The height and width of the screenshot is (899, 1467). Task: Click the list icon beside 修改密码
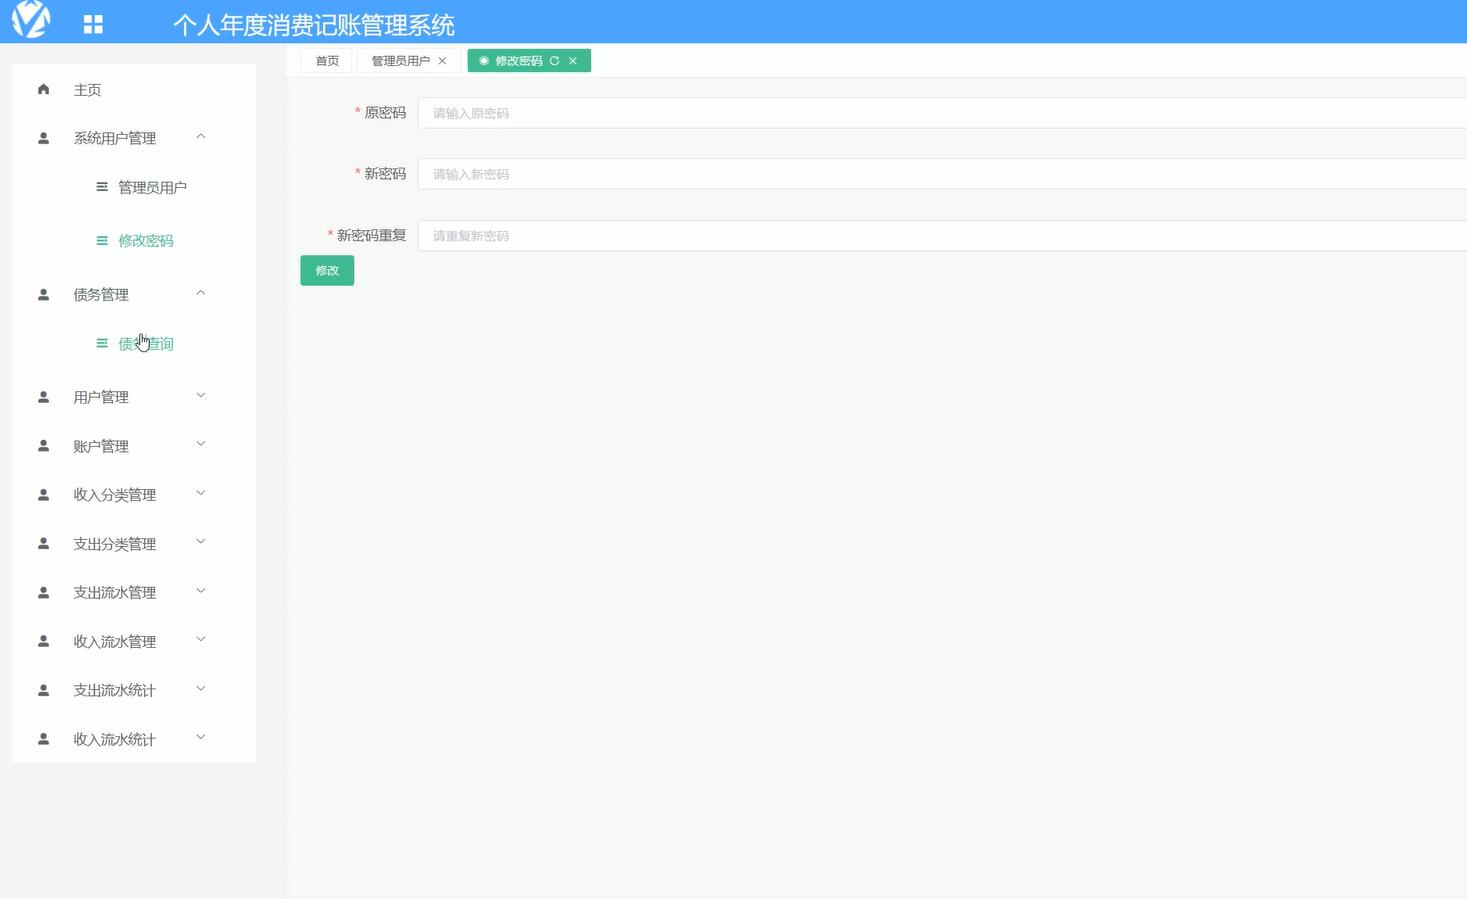coord(102,240)
